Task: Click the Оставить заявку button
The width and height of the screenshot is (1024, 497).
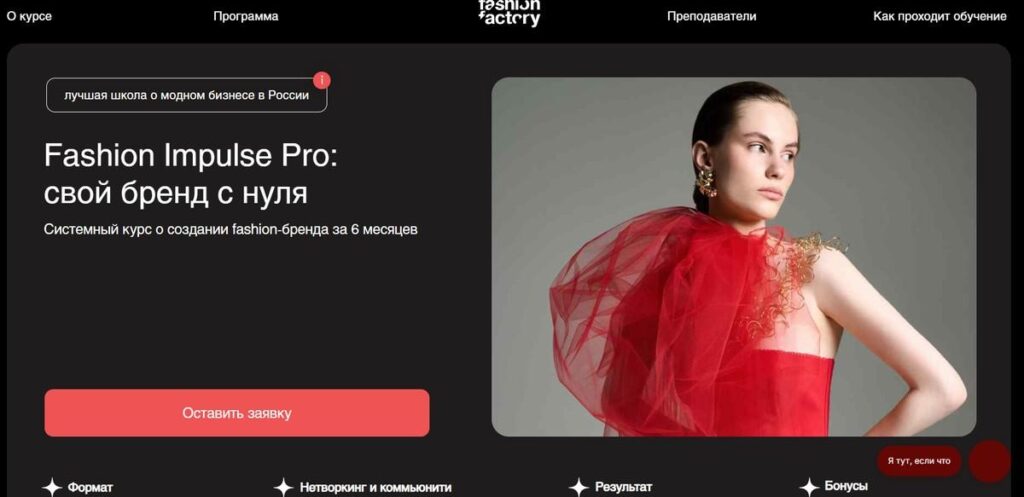Action: coord(237,413)
